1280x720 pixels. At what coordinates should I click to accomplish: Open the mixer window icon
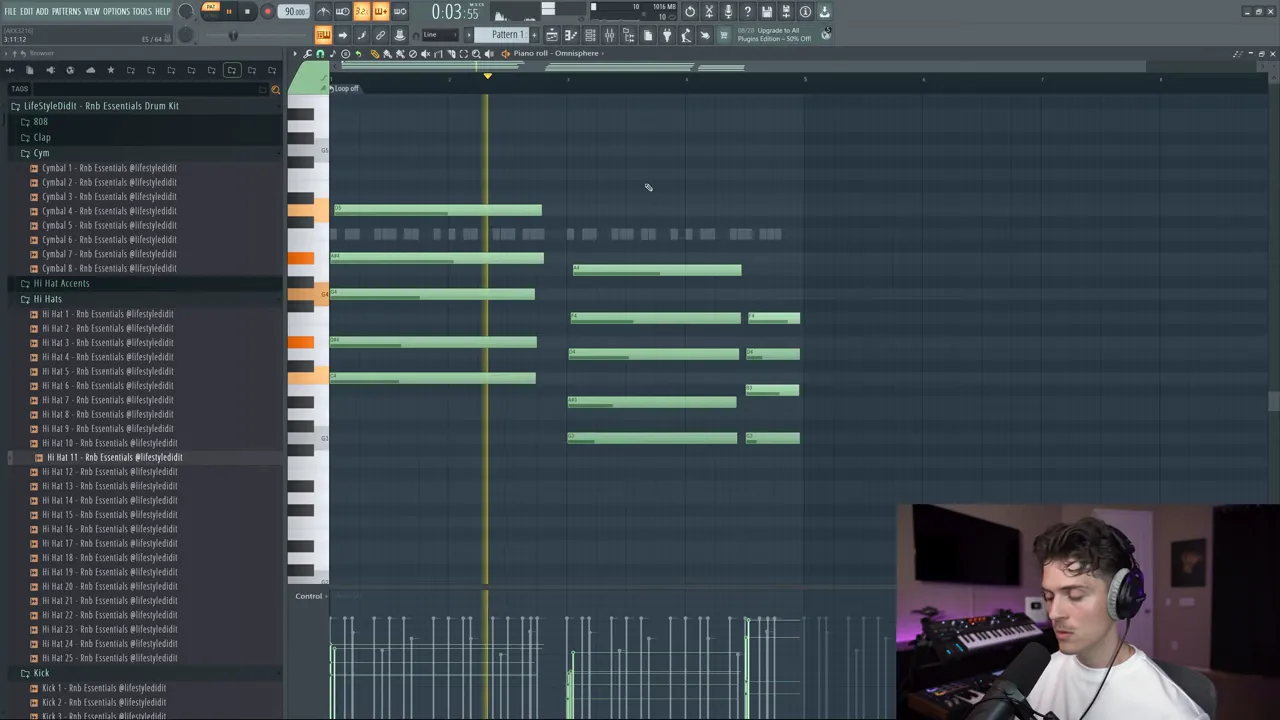[609, 36]
